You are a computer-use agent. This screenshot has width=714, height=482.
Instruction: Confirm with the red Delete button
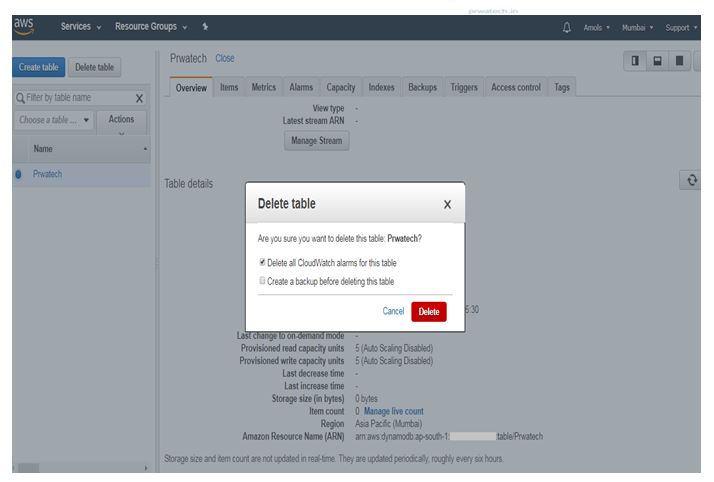tap(428, 312)
